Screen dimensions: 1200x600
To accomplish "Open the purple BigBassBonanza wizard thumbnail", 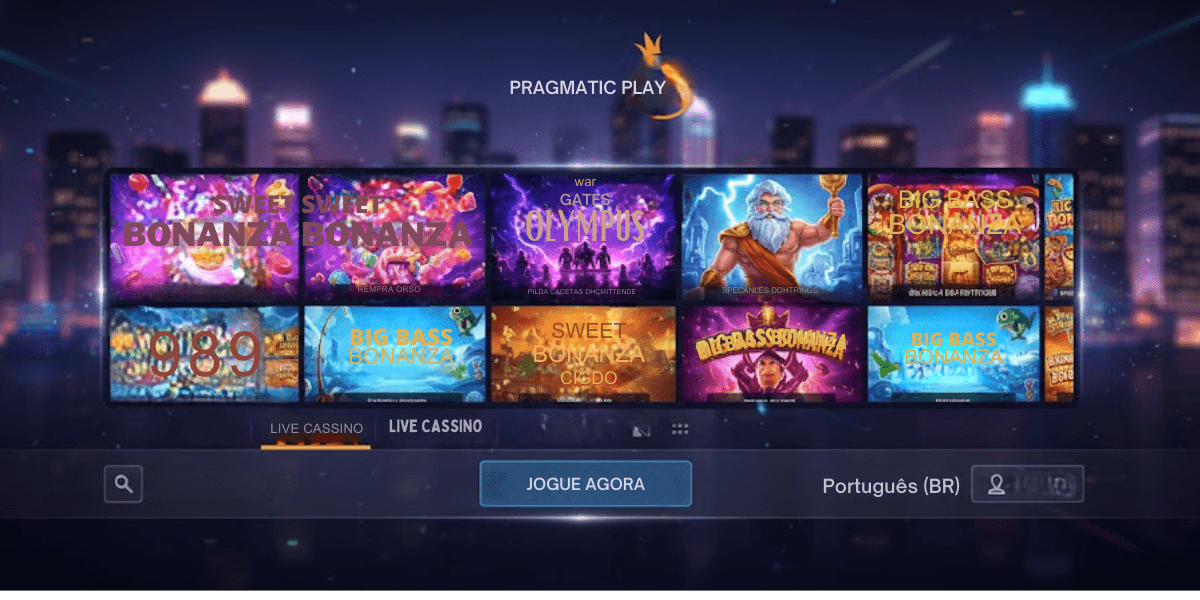I will click(772, 354).
